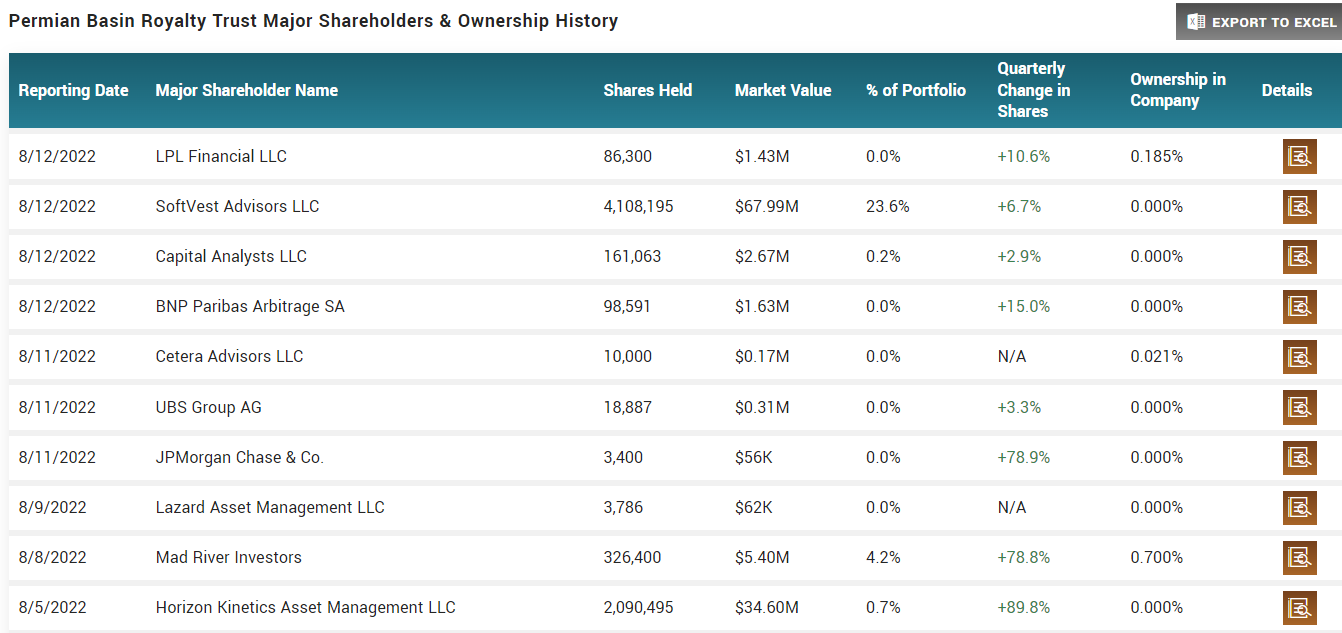Click the +78.9% quarterly change value
The height and width of the screenshot is (633, 1342).
[x=1024, y=457]
